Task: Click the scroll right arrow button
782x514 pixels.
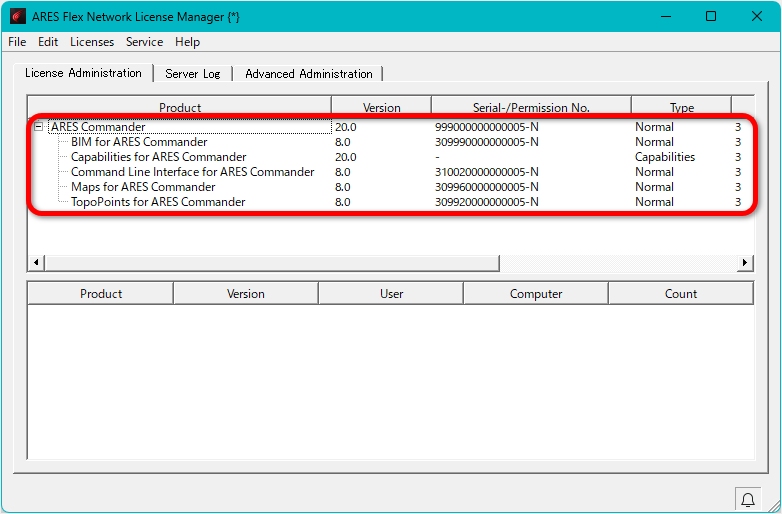Action: tap(745, 262)
